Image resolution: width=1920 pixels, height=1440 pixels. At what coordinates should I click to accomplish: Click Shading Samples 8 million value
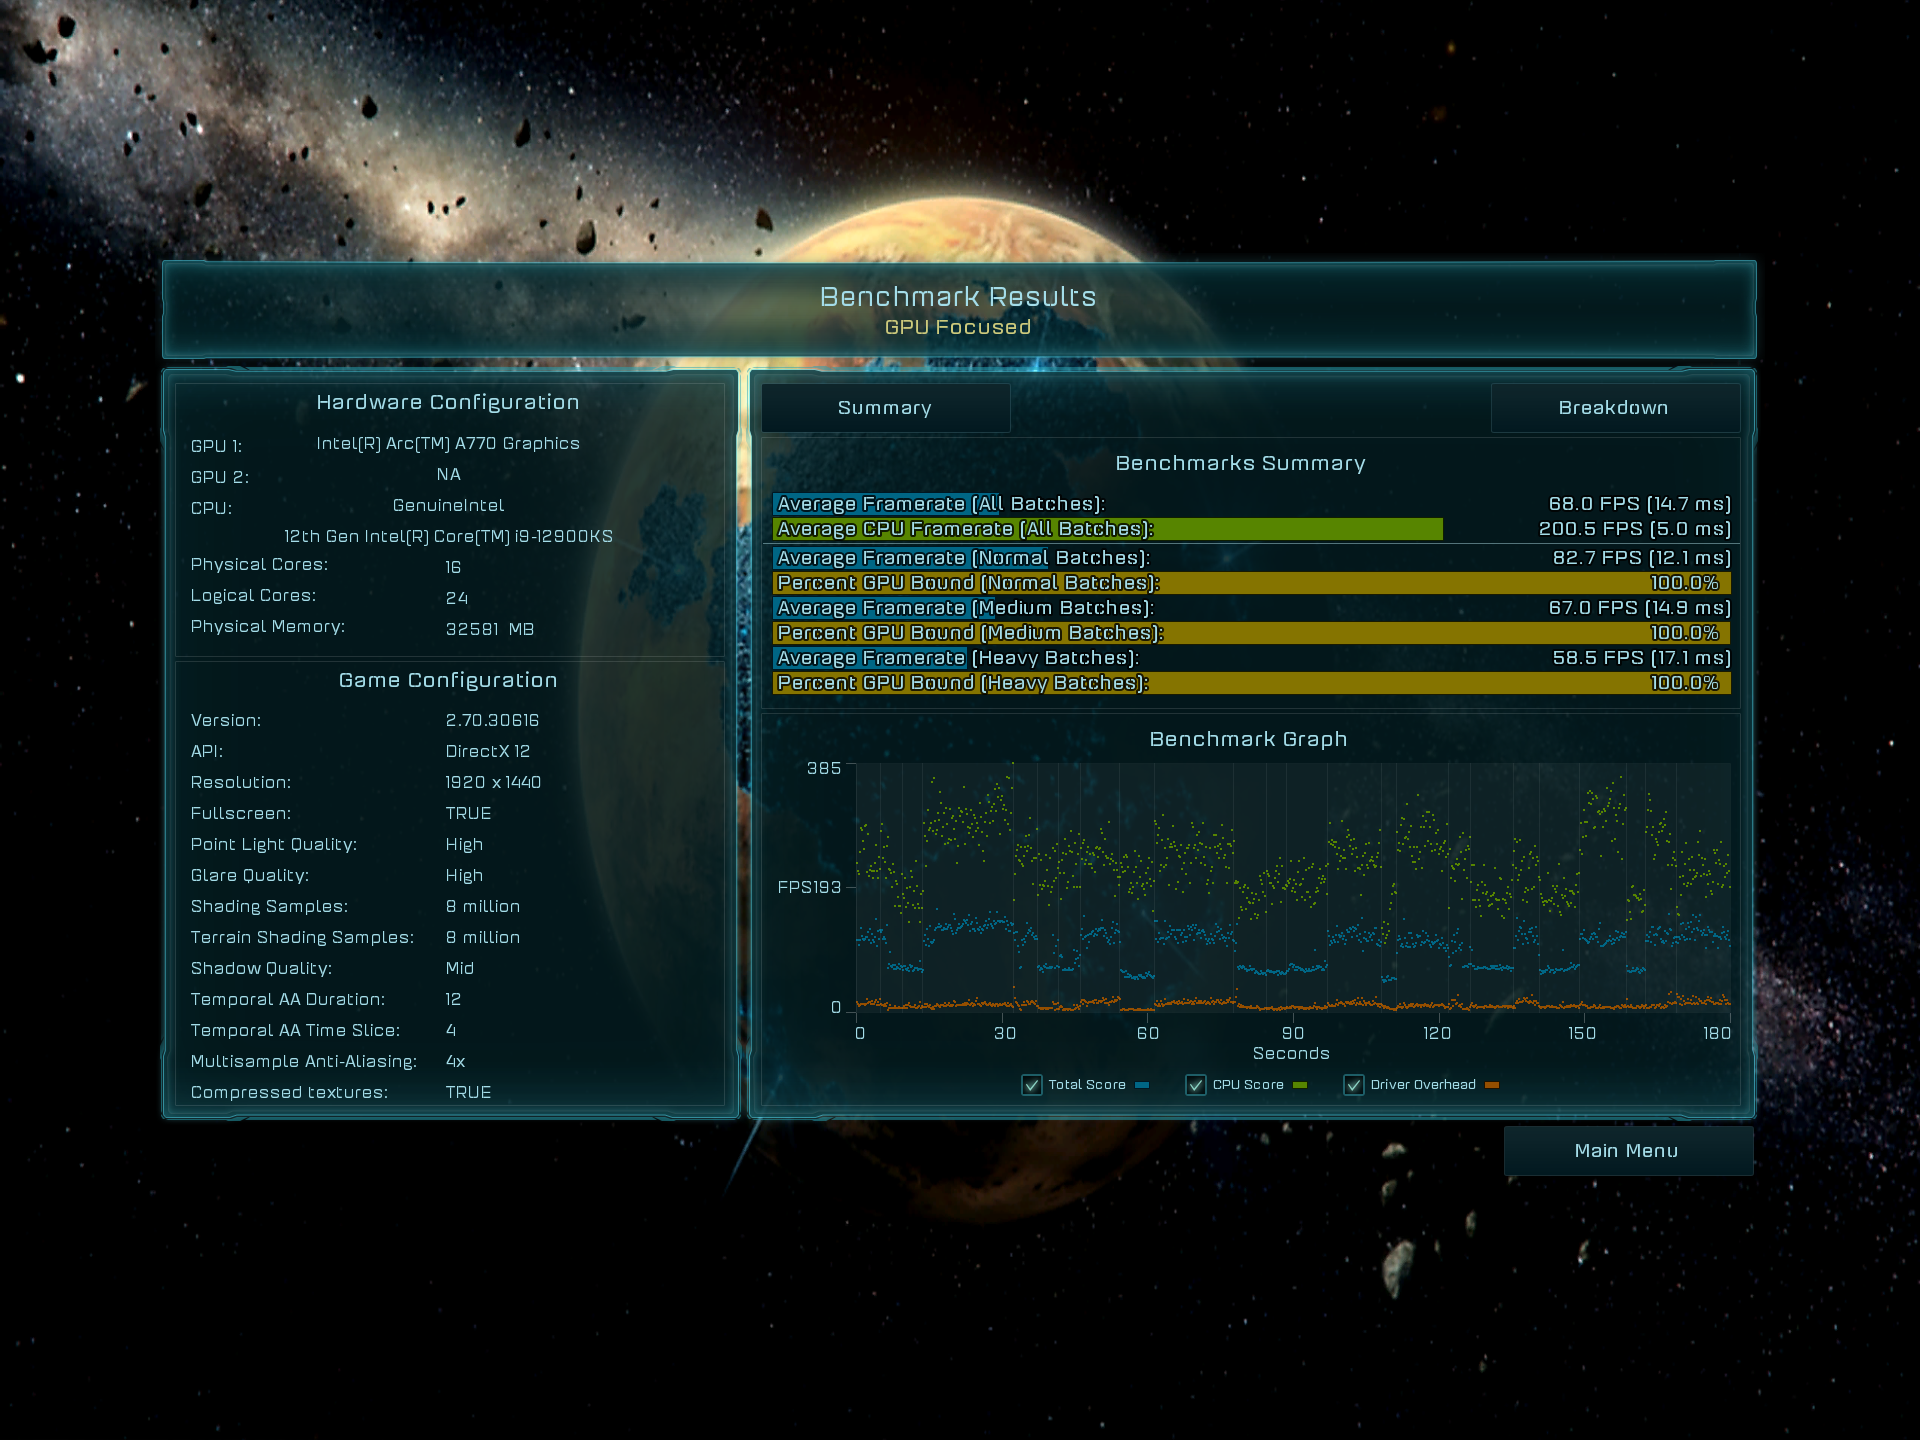[x=483, y=906]
